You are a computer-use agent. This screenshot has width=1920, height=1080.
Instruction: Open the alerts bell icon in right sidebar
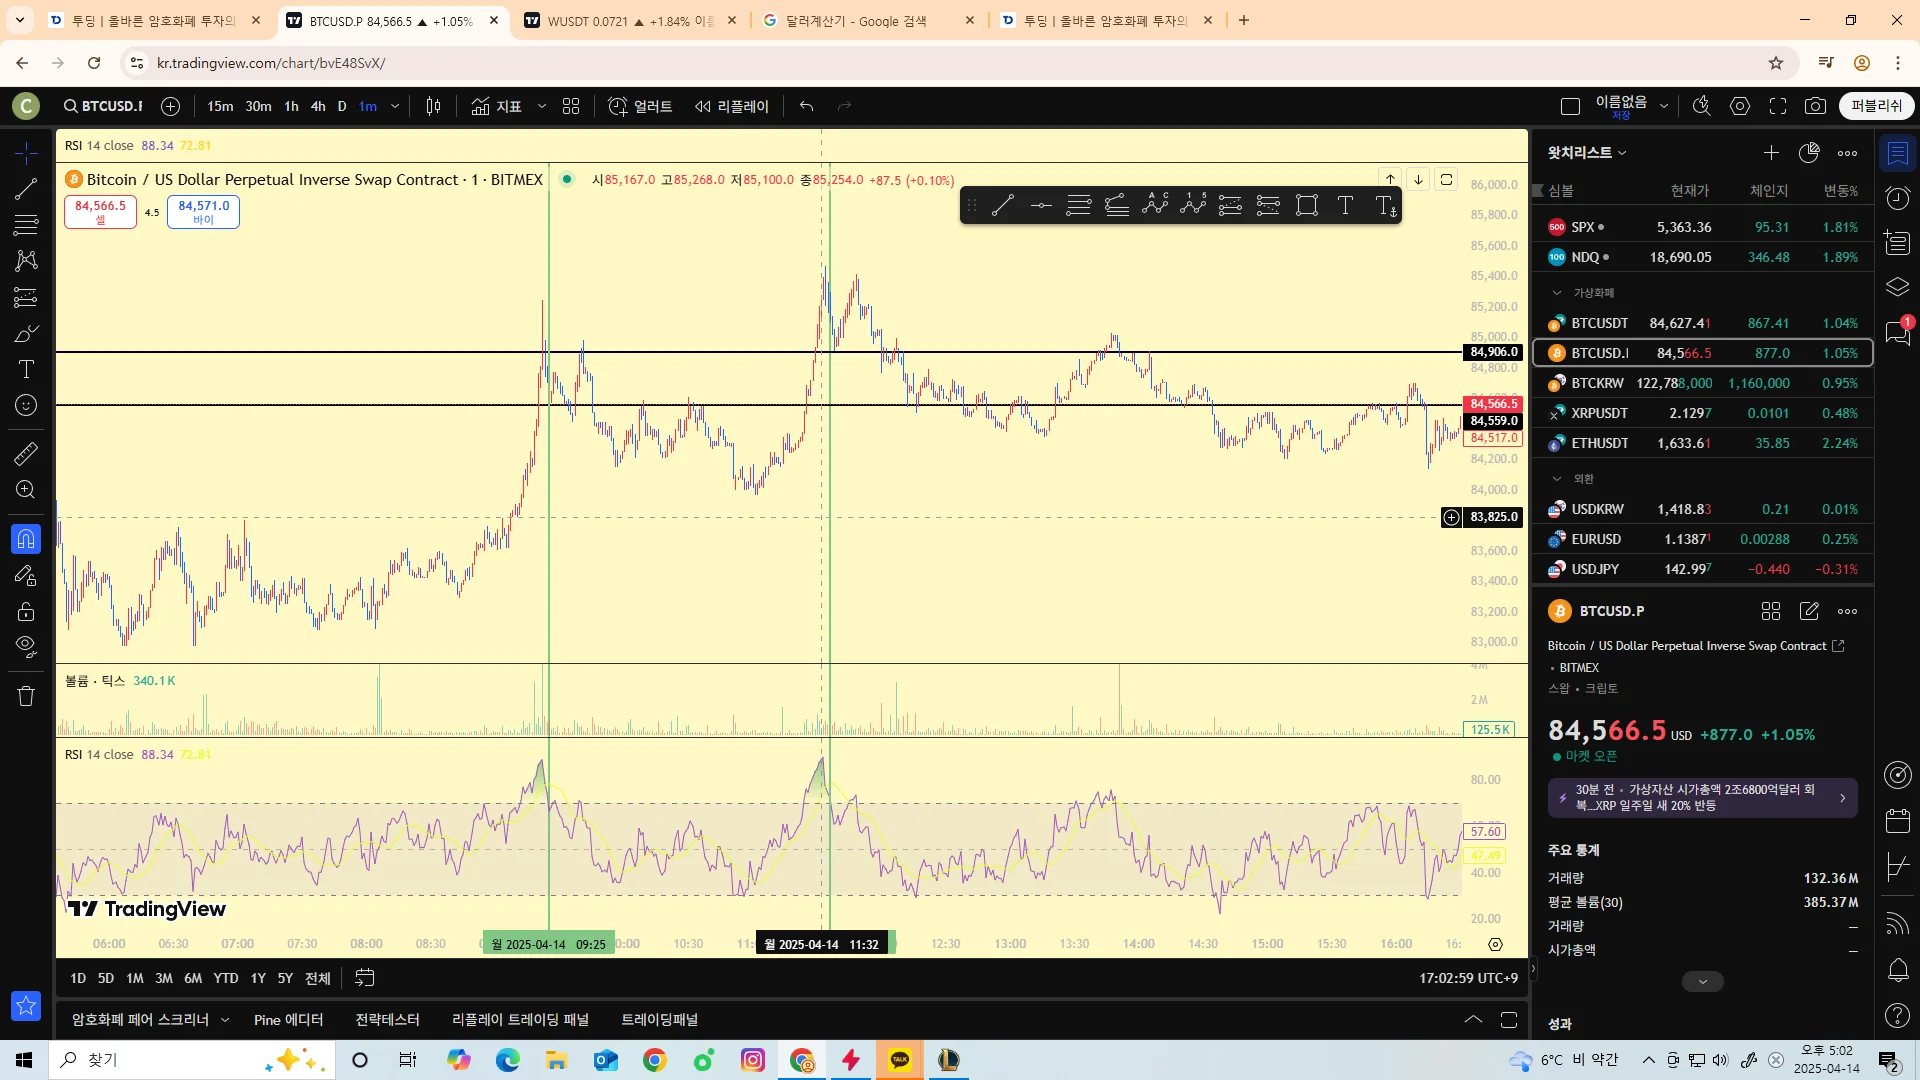(1898, 969)
